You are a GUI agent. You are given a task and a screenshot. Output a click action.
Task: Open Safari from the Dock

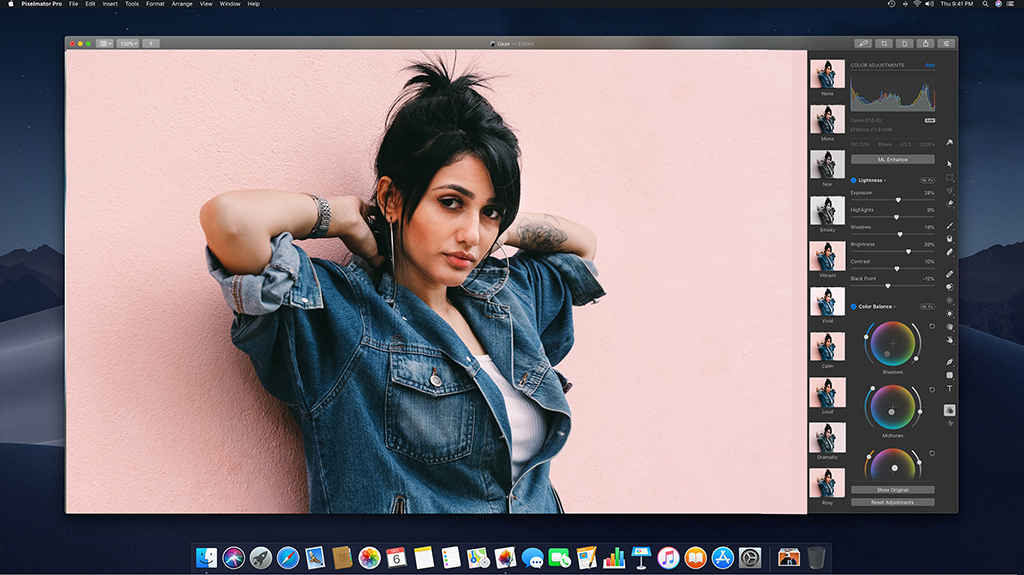[x=287, y=557]
